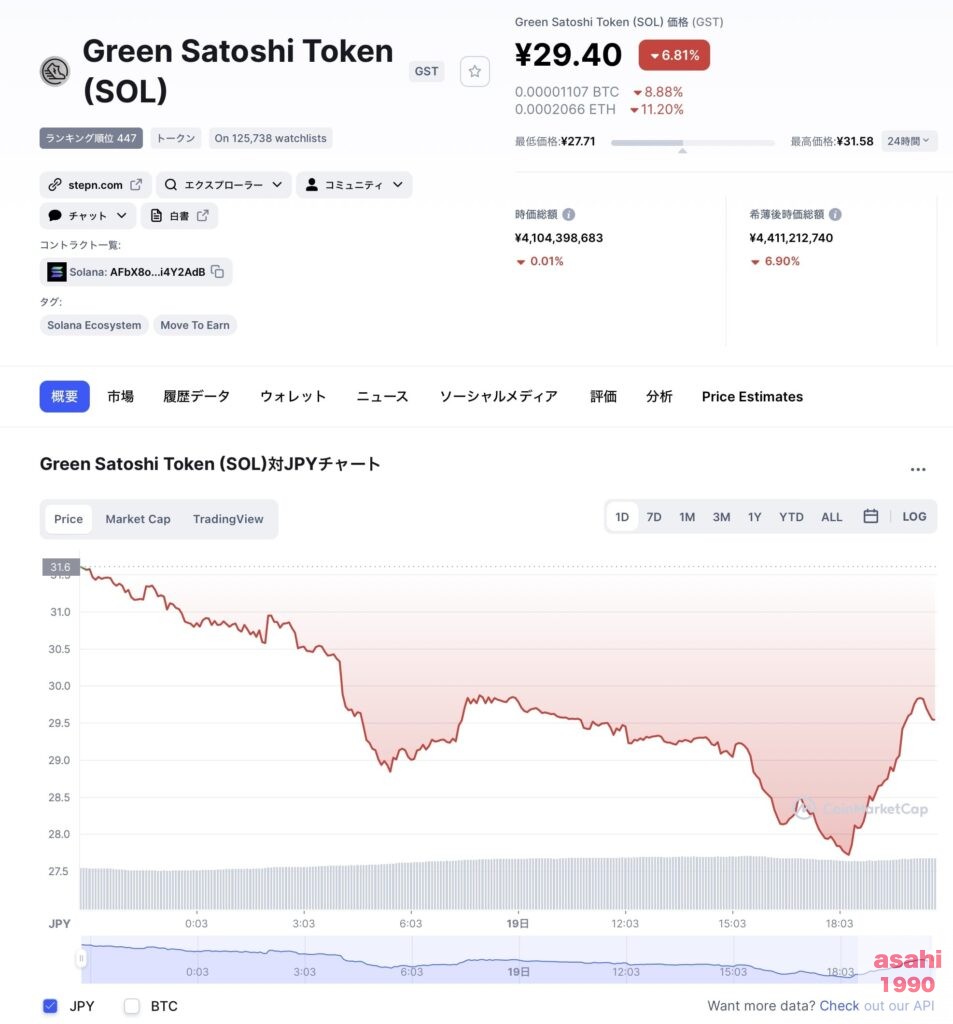Toggle LOG scale on chart

tap(914, 517)
